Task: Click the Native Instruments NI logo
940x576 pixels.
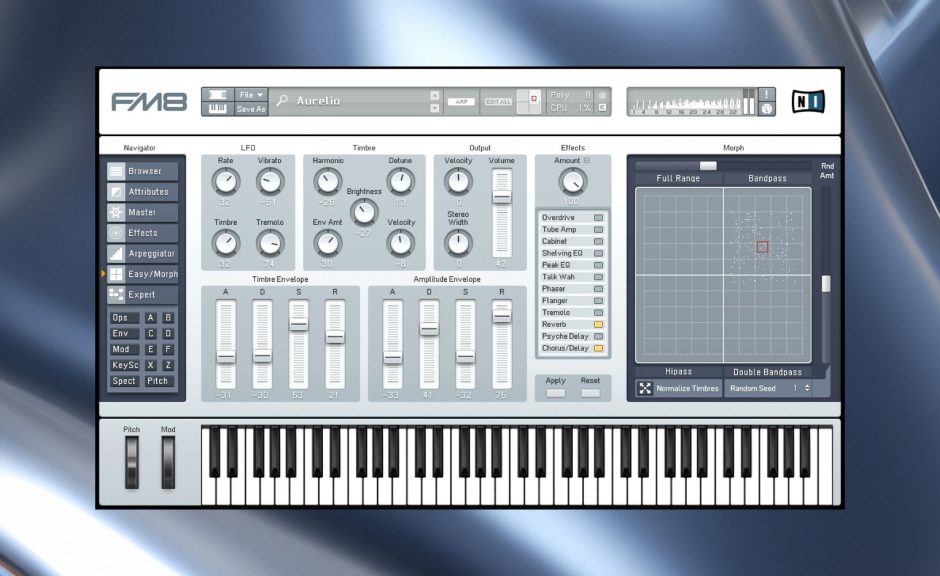Action: coord(806,101)
